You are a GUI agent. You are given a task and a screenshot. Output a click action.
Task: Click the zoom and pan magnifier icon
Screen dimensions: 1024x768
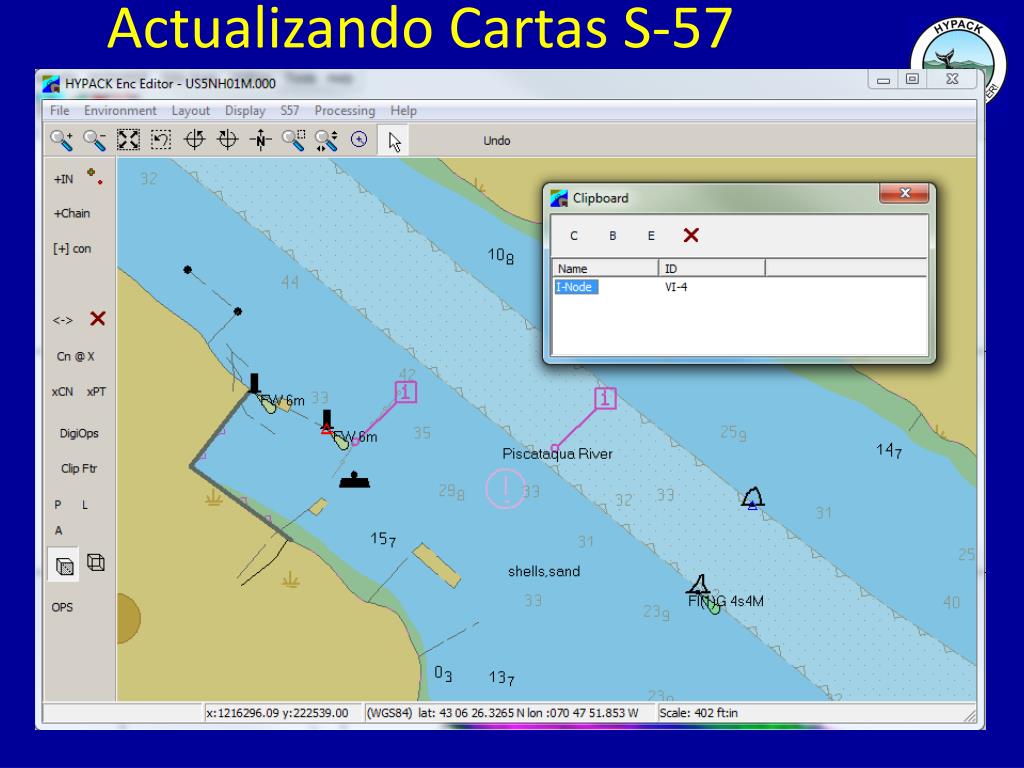(327, 140)
